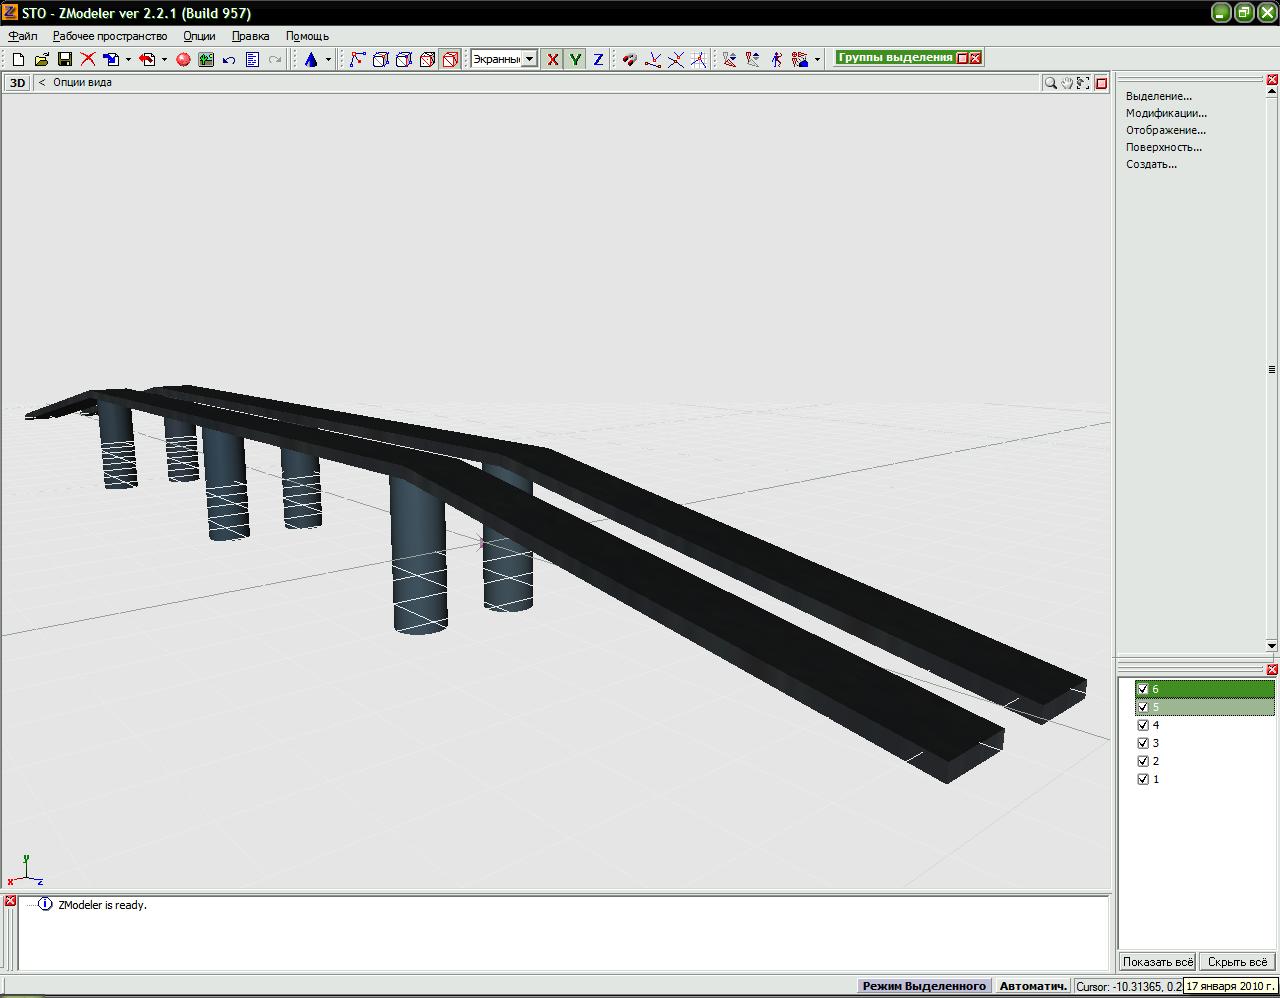Open the Файл menu
This screenshot has height=998, width=1280.
pos(23,36)
